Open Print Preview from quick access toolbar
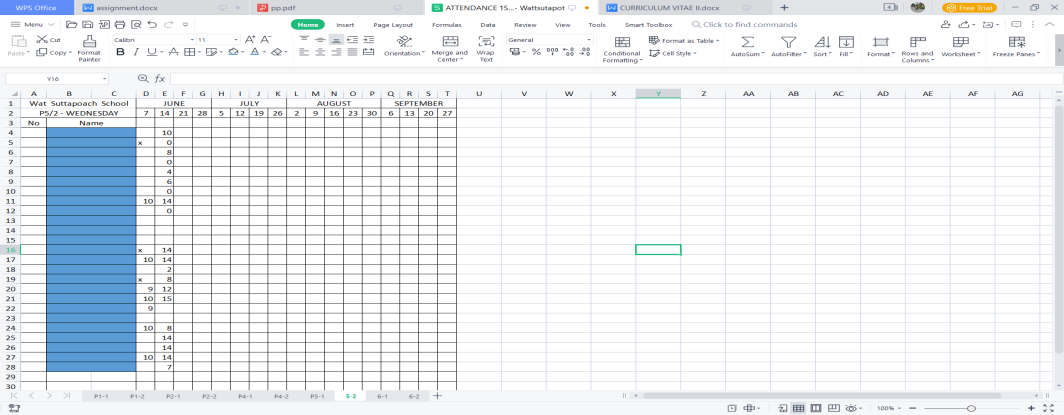 tap(136, 24)
